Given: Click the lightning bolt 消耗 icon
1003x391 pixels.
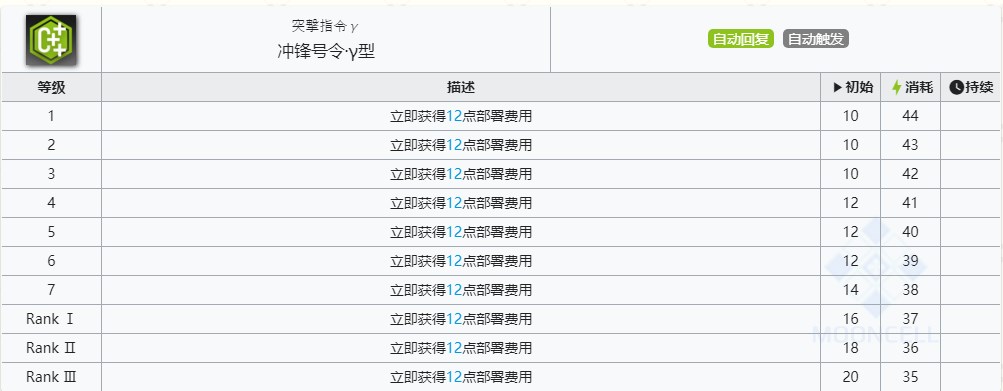Looking at the screenshot, I should [x=896, y=88].
